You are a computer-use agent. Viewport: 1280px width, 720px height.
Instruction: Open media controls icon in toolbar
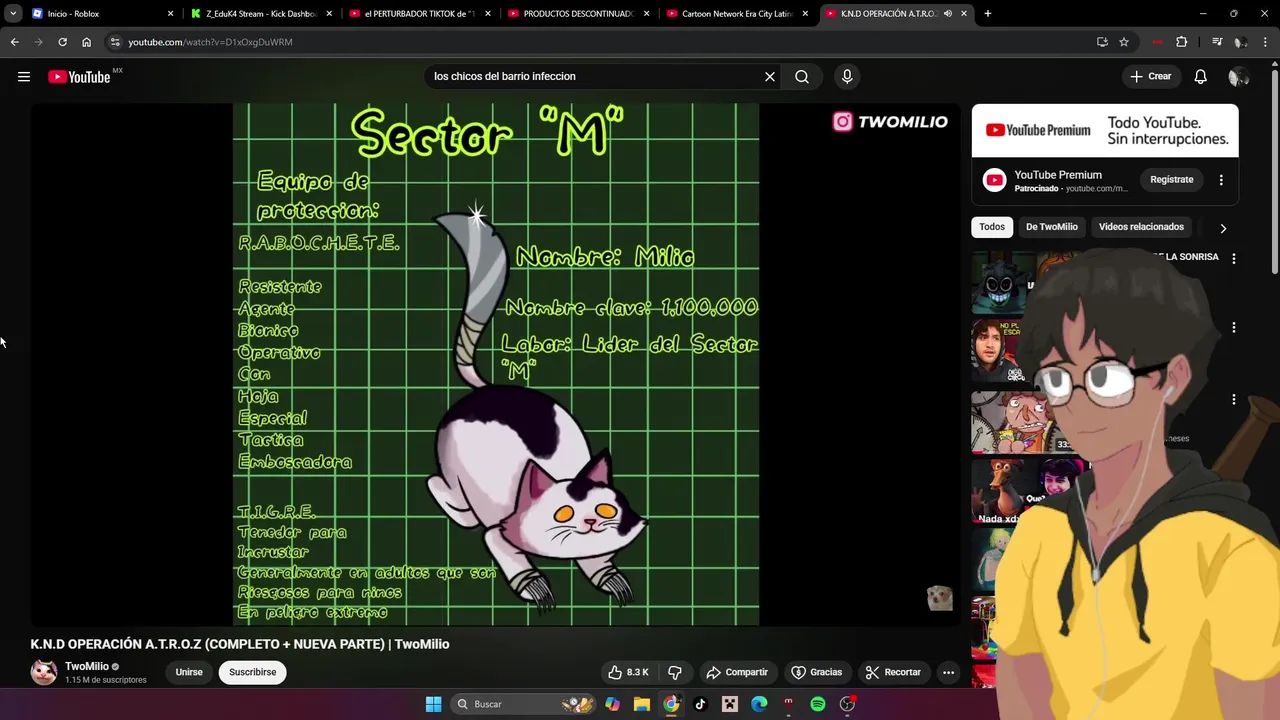coord(1217,42)
